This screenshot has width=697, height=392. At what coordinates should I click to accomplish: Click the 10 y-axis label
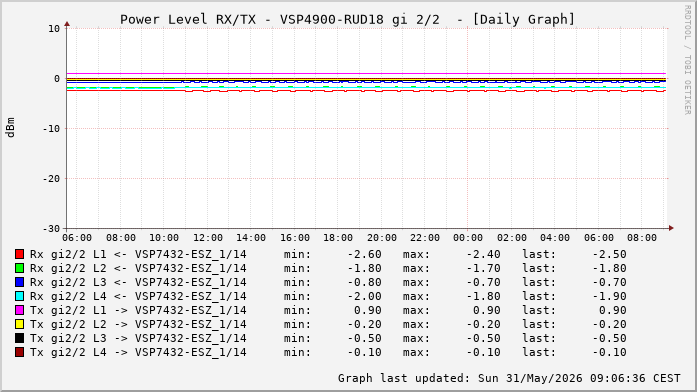pyautogui.click(x=54, y=29)
